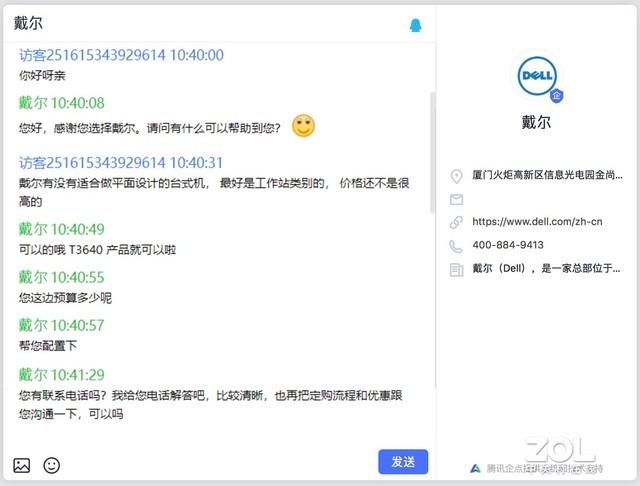Click the location pin icon
The width and height of the screenshot is (640, 486).
click(x=456, y=176)
